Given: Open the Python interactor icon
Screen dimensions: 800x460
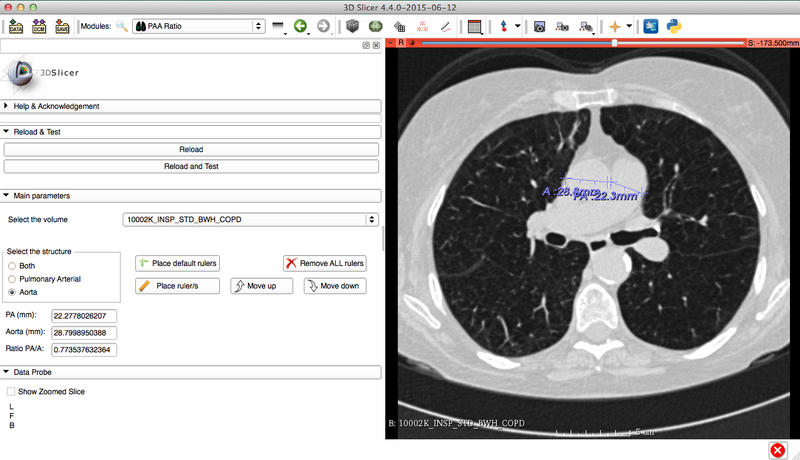Looking at the screenshot, I should [x=675, y=26].
